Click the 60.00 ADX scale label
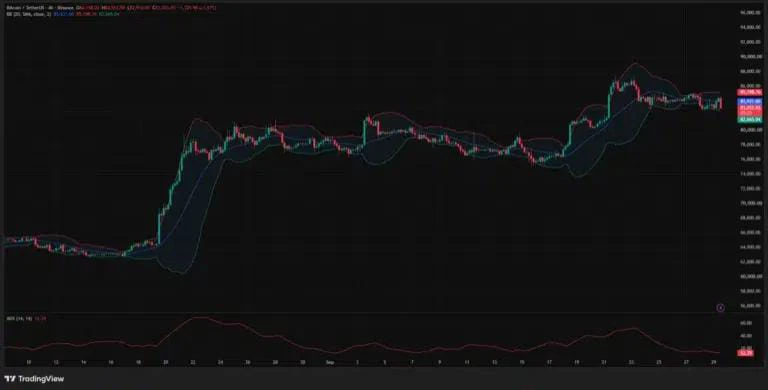 [745, 323]
